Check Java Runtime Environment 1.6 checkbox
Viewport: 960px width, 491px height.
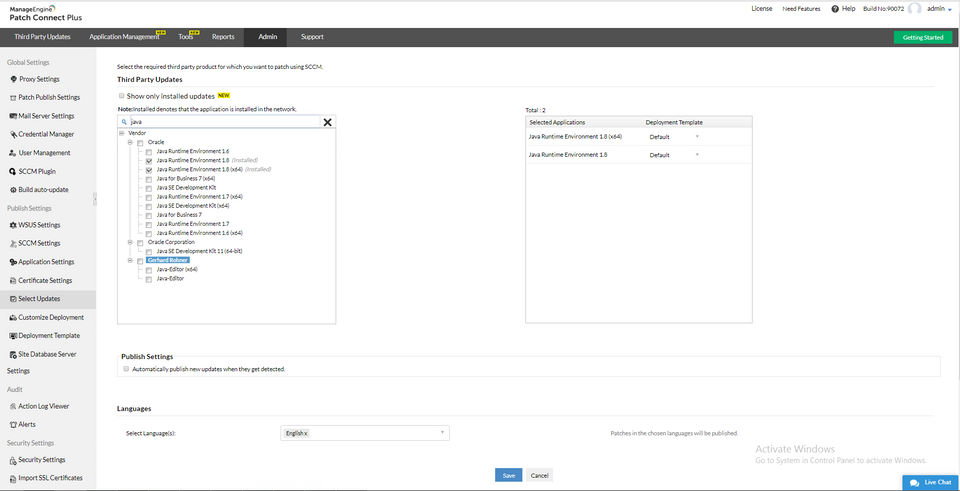point(149,151)
